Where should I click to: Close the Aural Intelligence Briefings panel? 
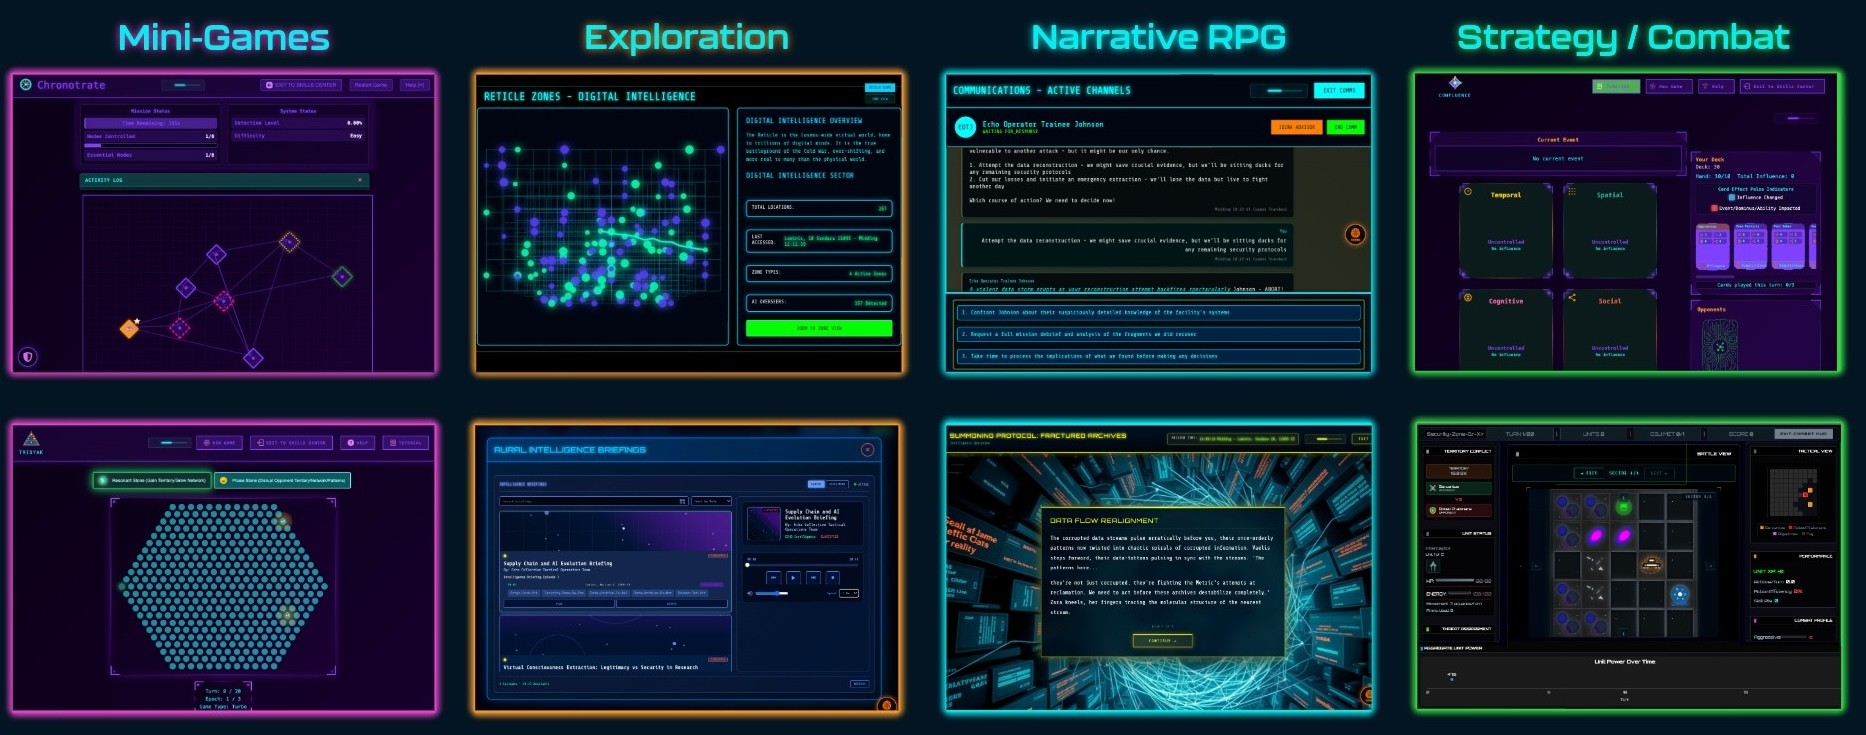[x=867, y=450]
